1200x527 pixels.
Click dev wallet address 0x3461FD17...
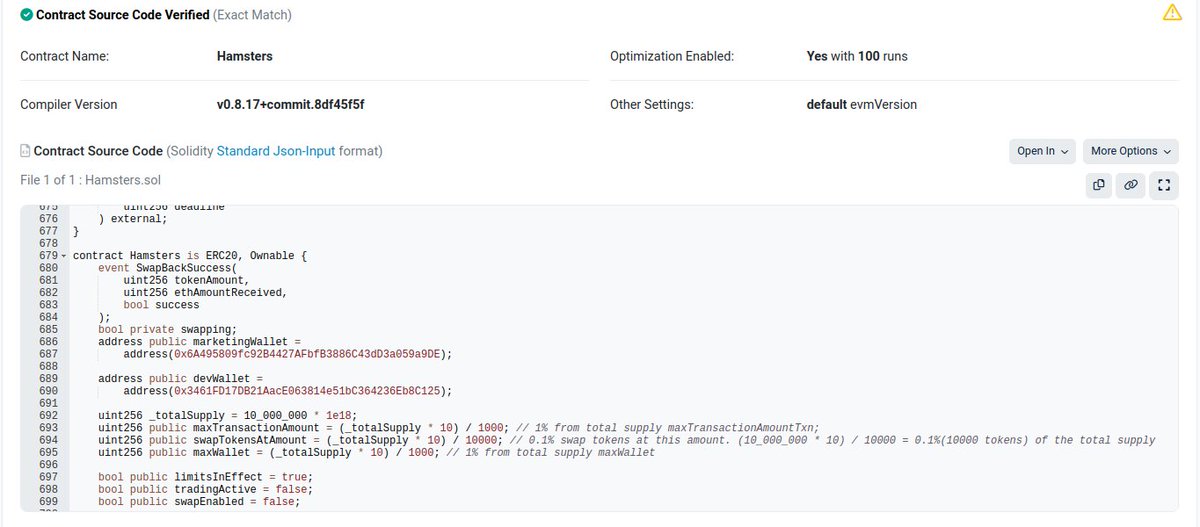[305, 391]
